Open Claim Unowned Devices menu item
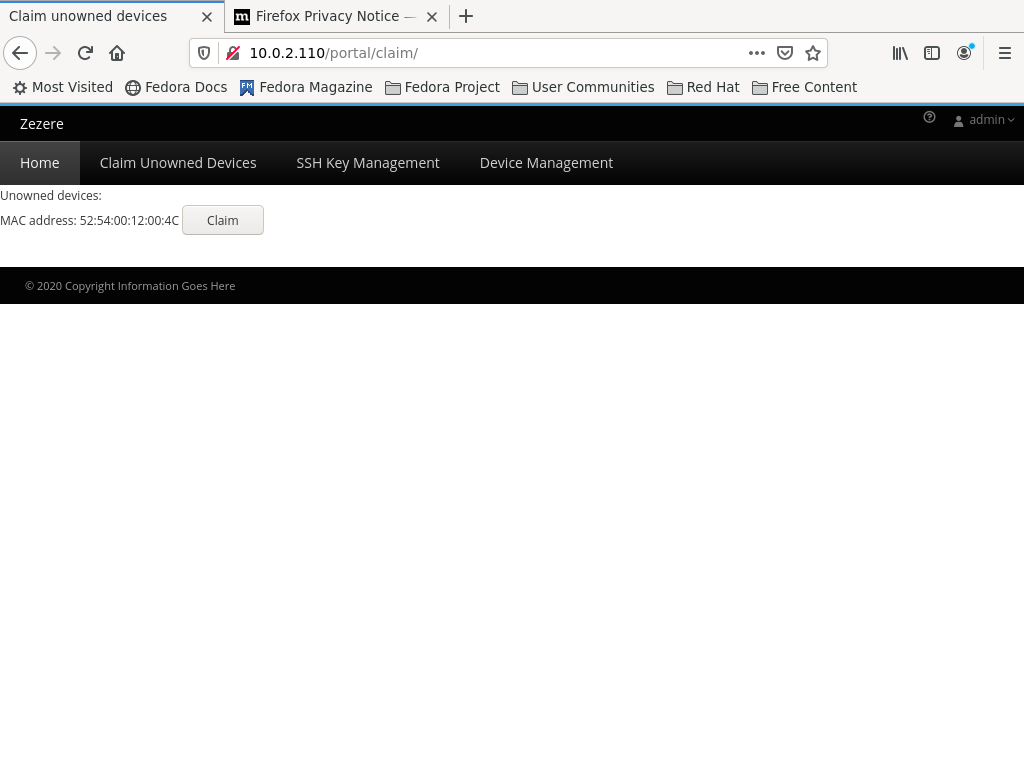The height and width of the screenshot is (768, 1024). [178, 163]
